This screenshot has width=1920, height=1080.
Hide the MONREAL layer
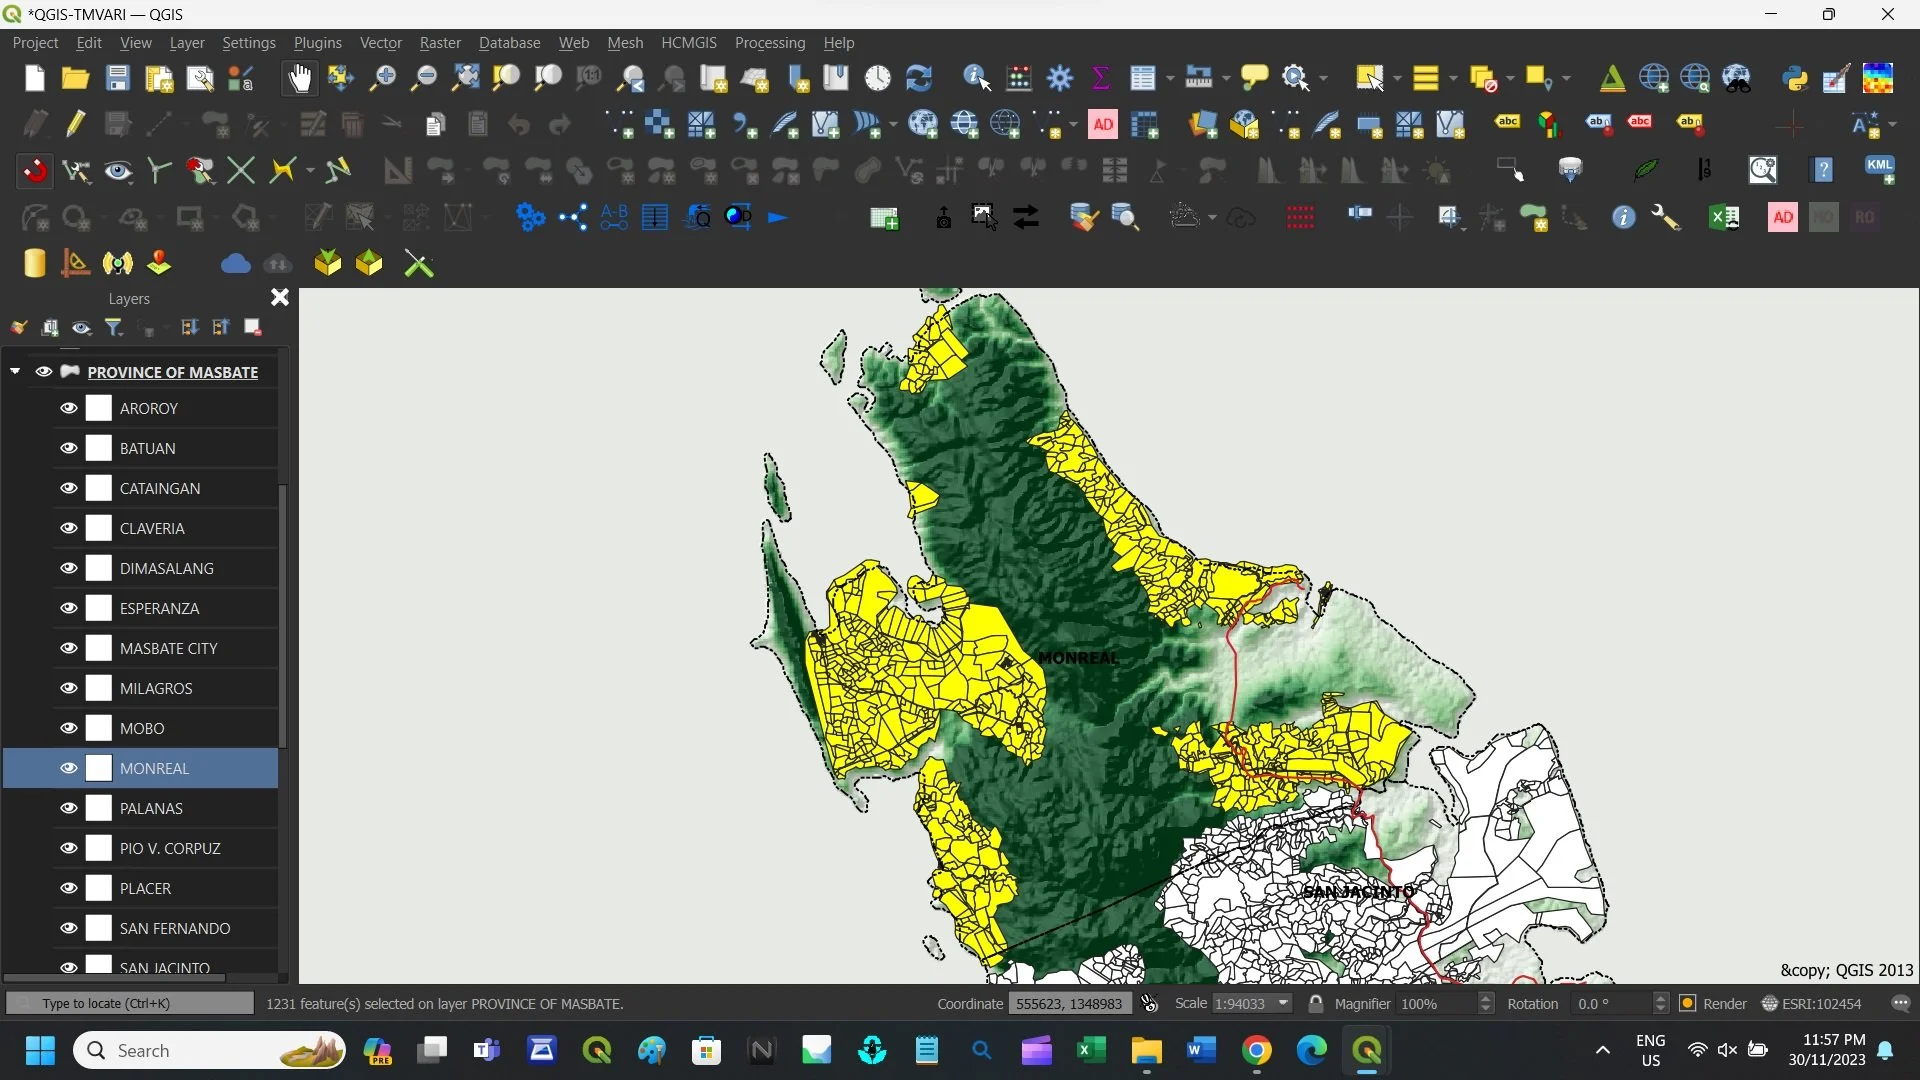pos(68,768)
